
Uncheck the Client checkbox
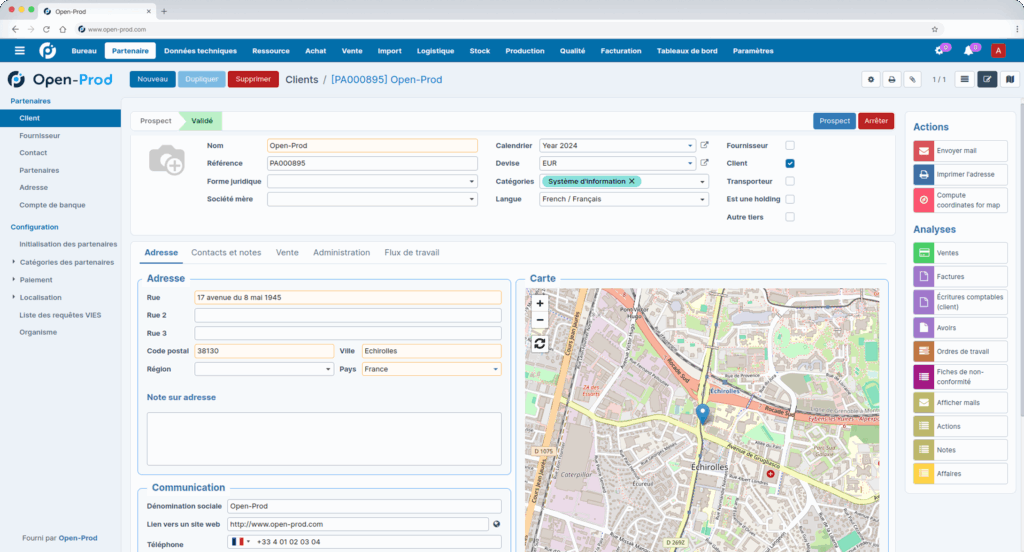pos(790,163)
